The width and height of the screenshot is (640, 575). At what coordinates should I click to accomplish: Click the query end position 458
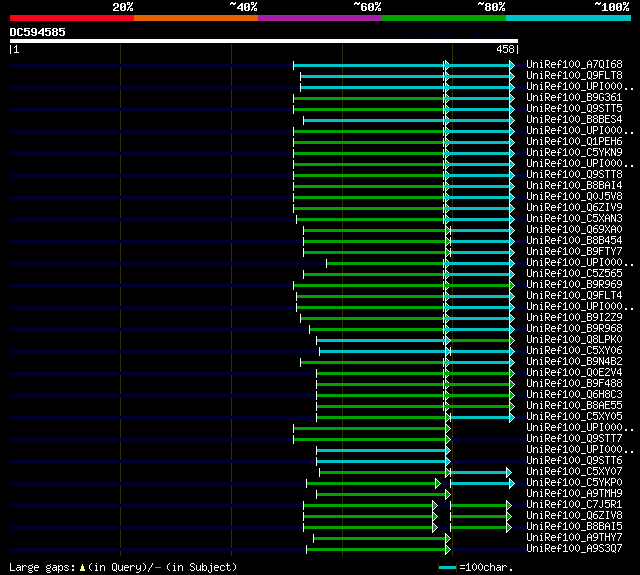[x=505, y=49]
